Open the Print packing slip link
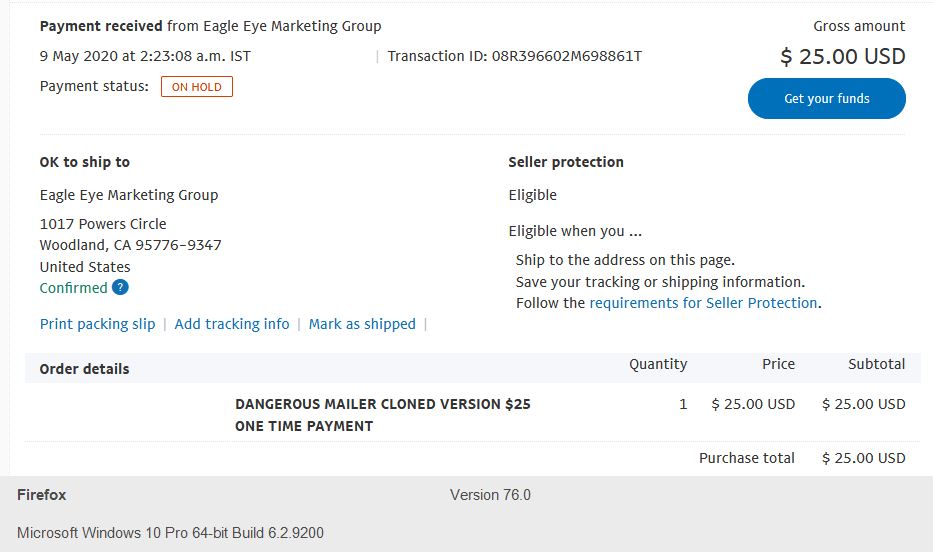Viewport: 933px width, 552px height. [98, 324]
